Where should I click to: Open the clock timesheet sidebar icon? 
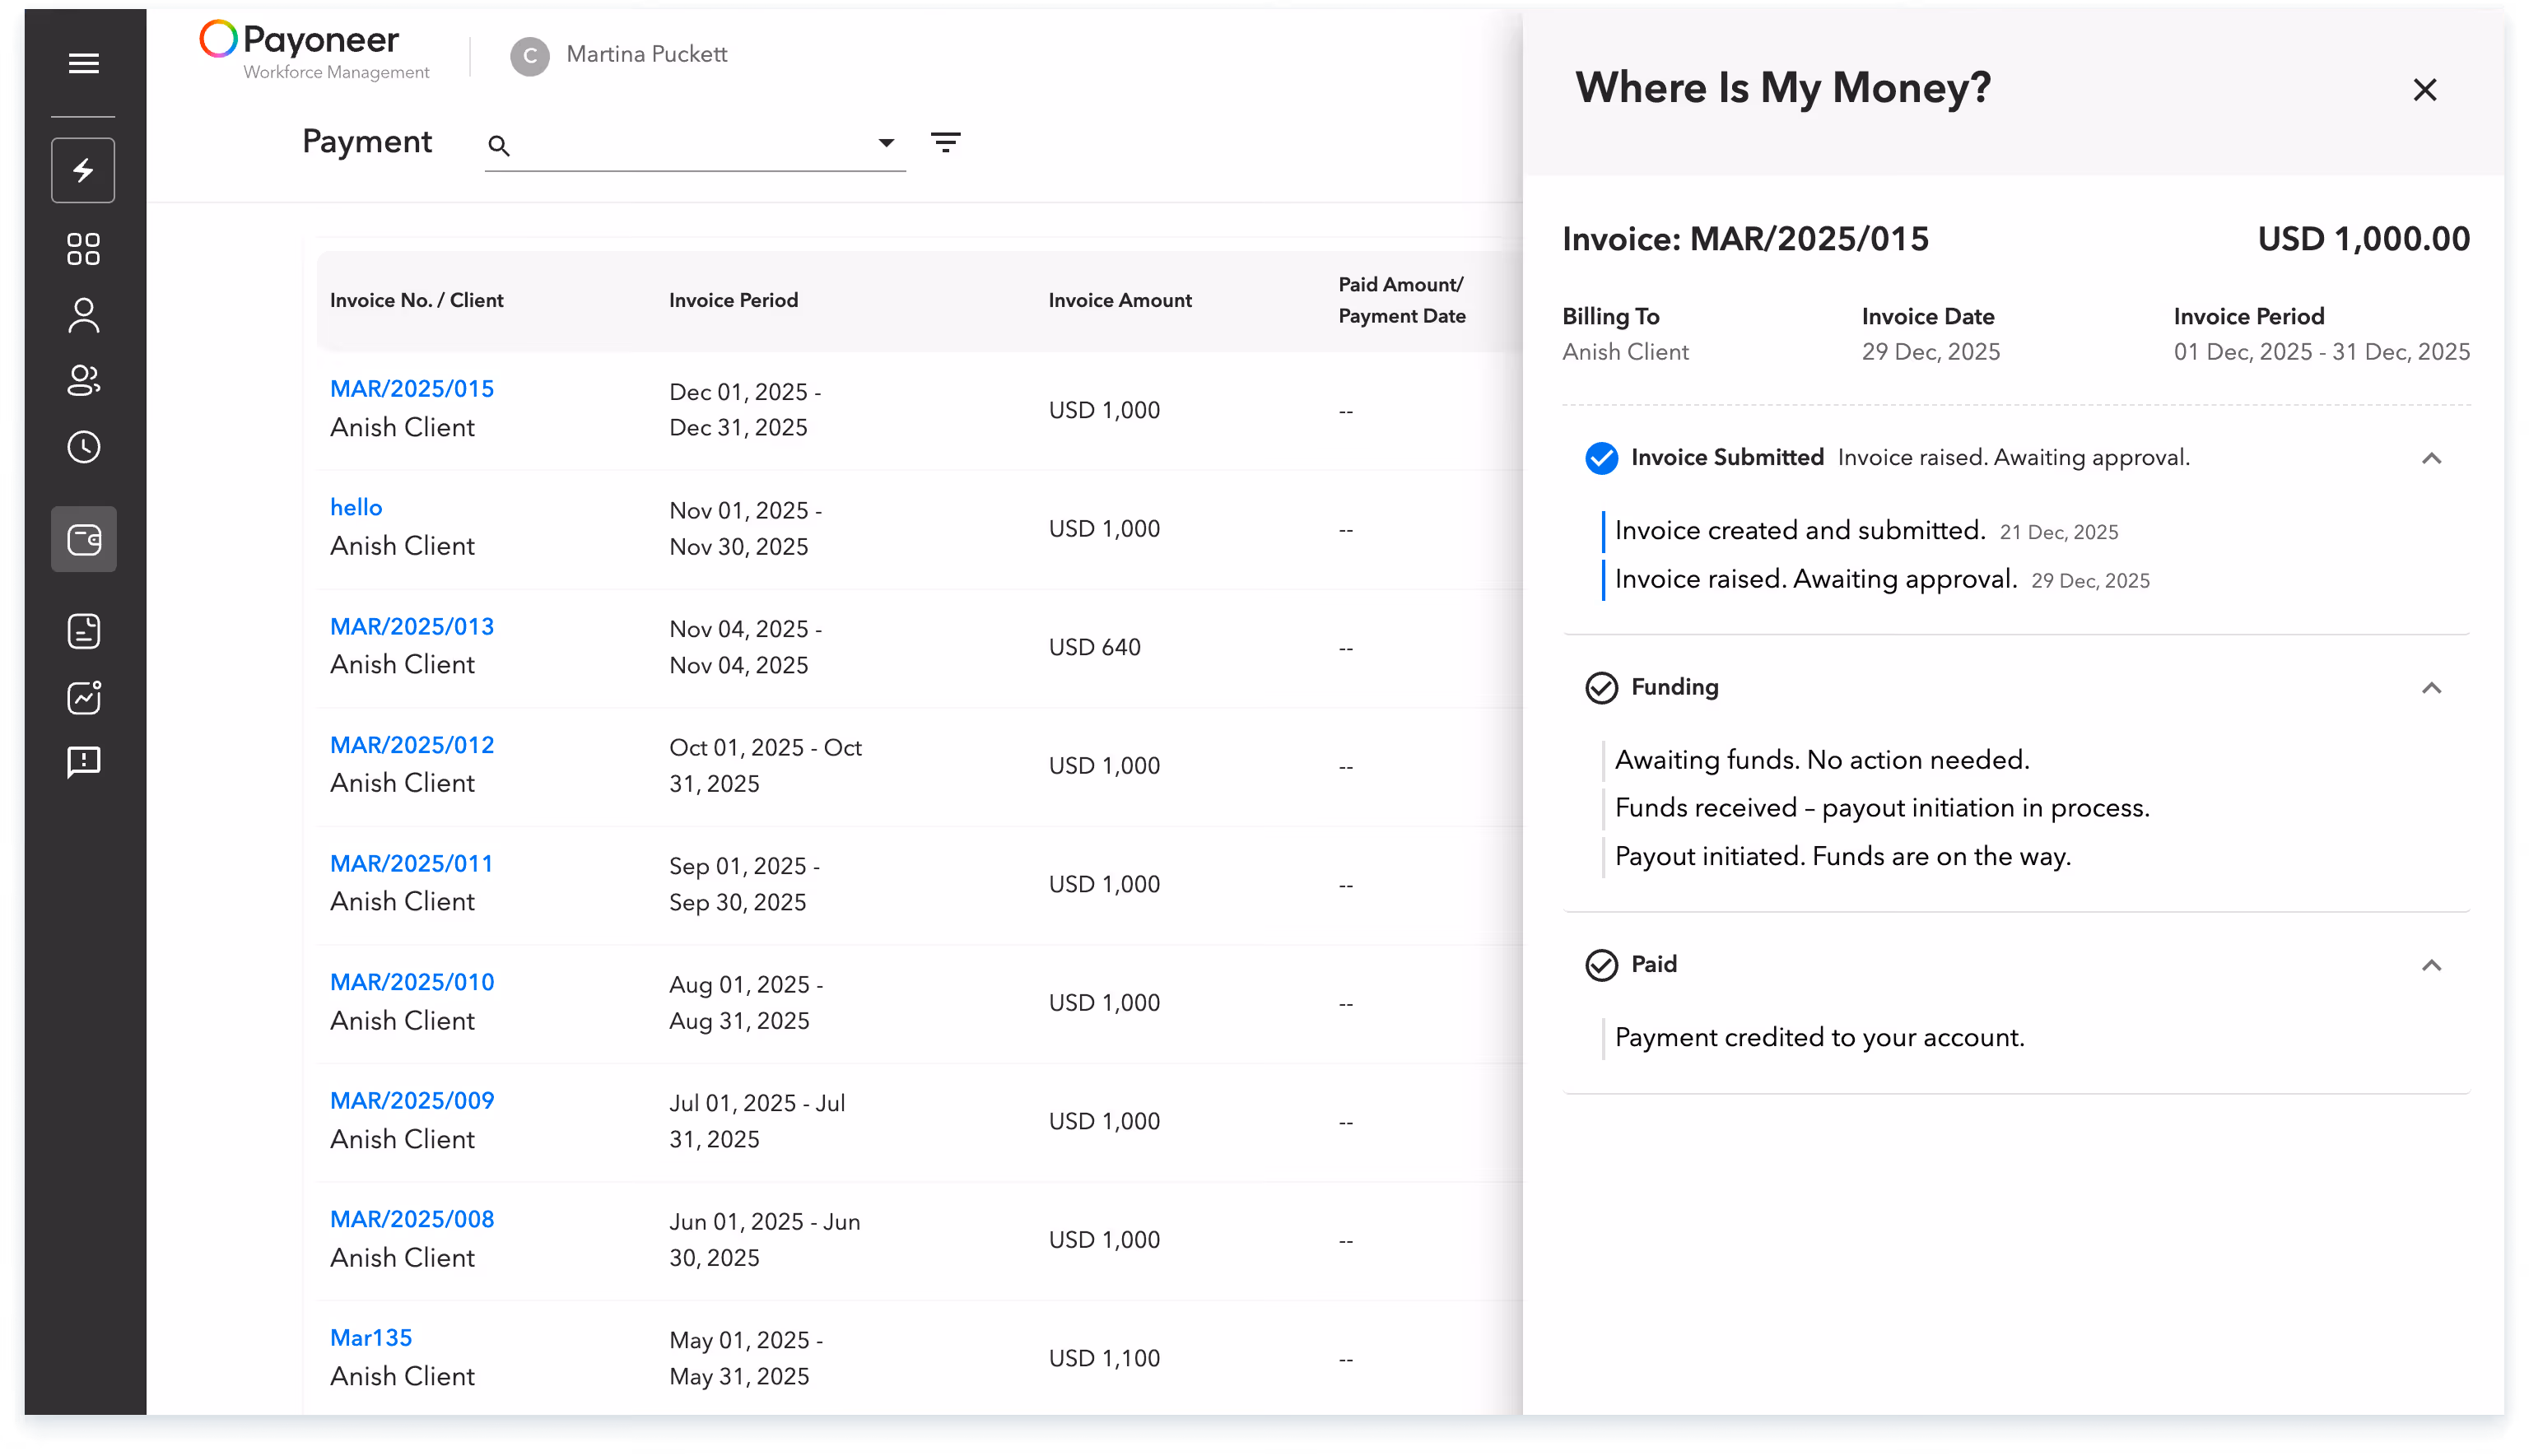pos(83,447)
